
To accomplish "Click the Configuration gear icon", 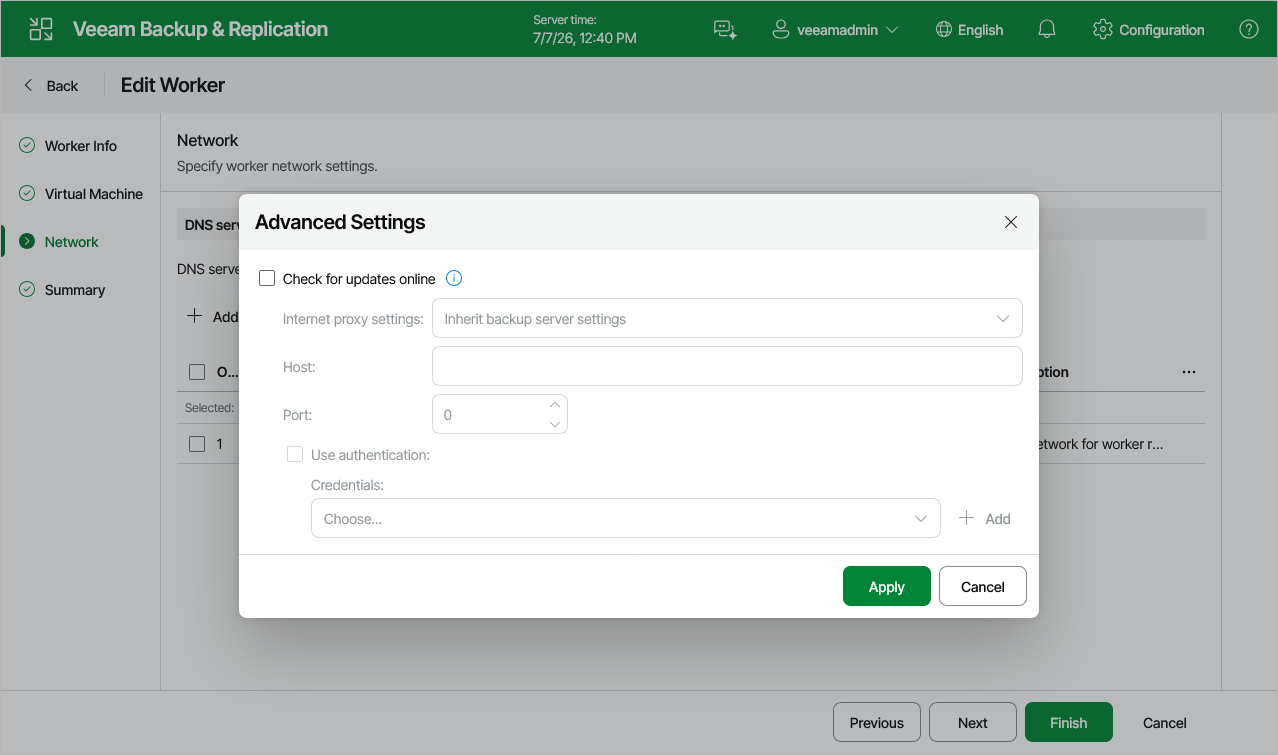I will tap(1103, 29).
